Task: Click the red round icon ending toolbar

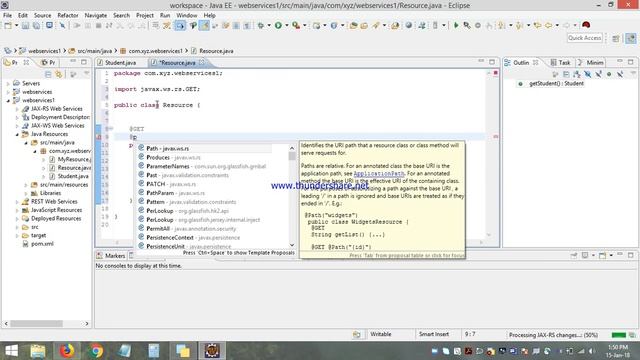Action: point(586,25)
